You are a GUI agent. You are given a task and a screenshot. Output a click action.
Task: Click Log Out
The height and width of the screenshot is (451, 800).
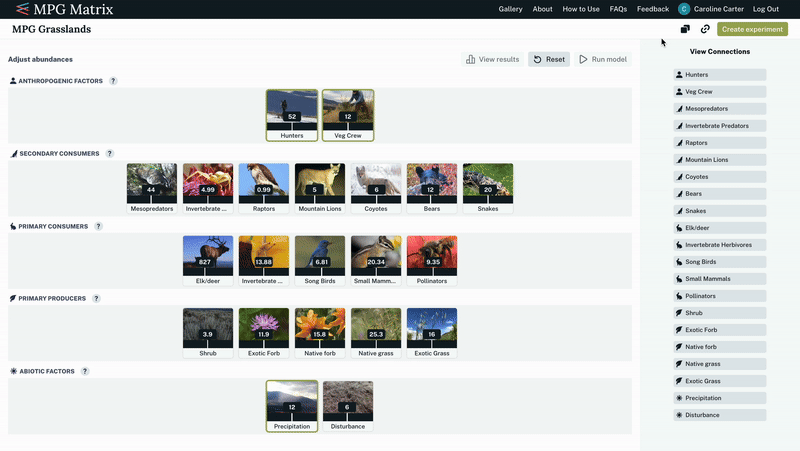coord(766,9)
